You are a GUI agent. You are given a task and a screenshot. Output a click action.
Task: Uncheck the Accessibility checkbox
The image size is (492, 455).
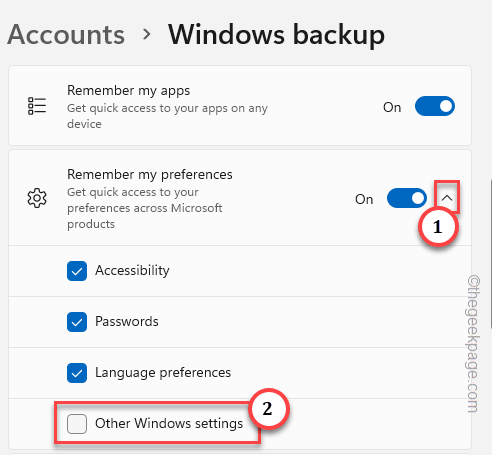coord(77,271)
